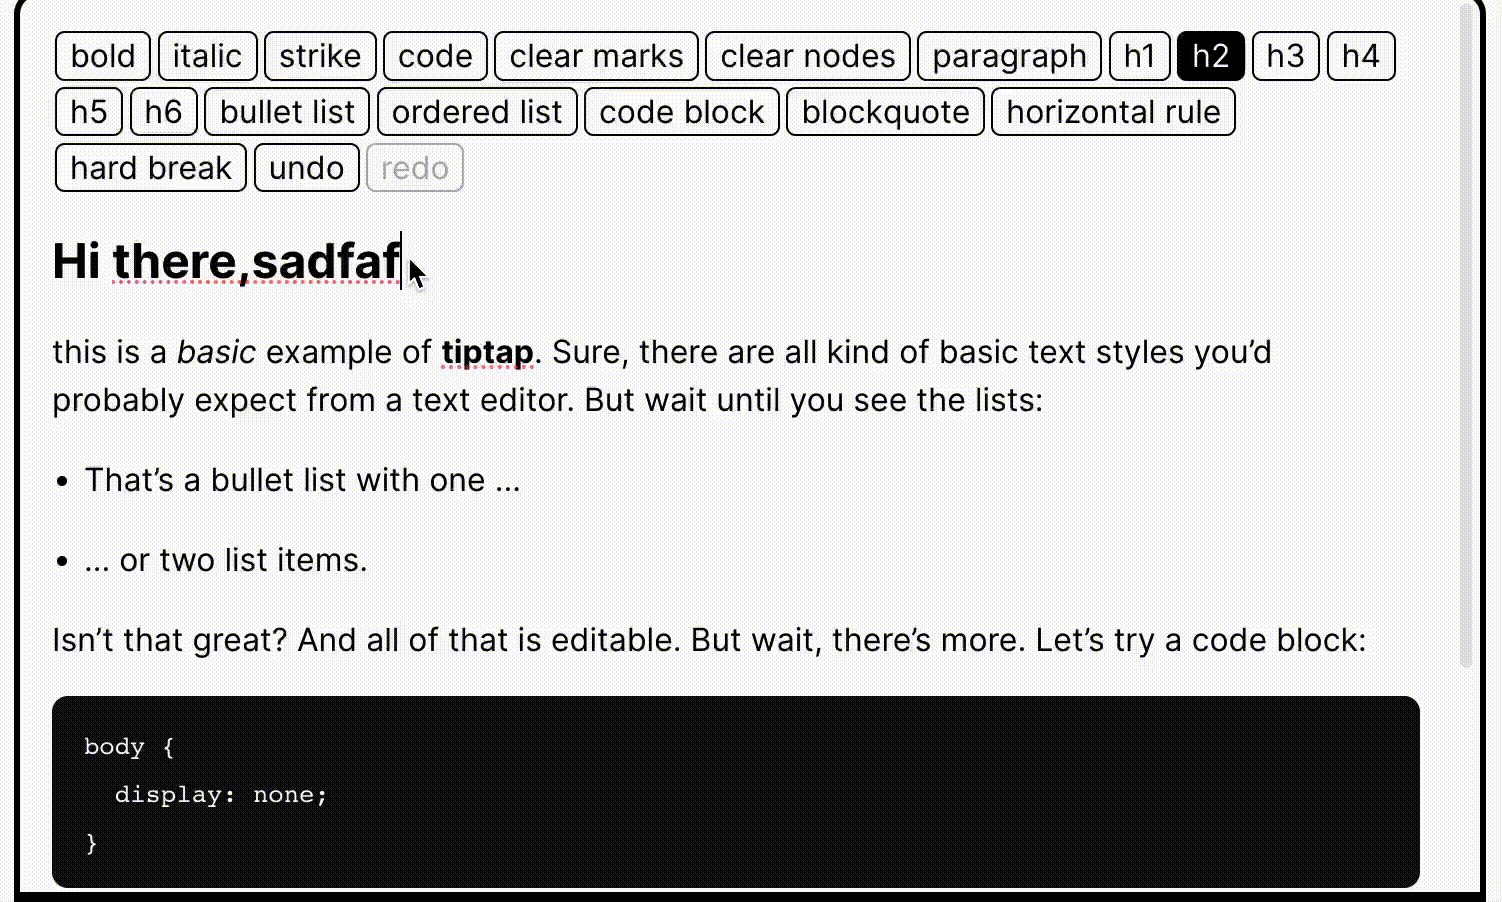Viewport: 1502px width, 902px height.
Task: Apply strikethrough to text
Action: coord(319,56)
